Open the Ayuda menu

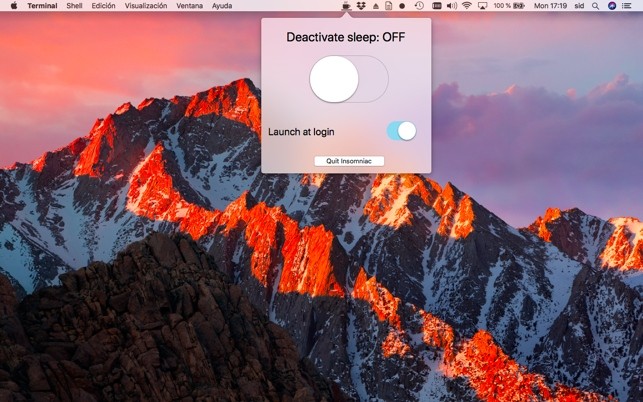(x=222, y=6)
